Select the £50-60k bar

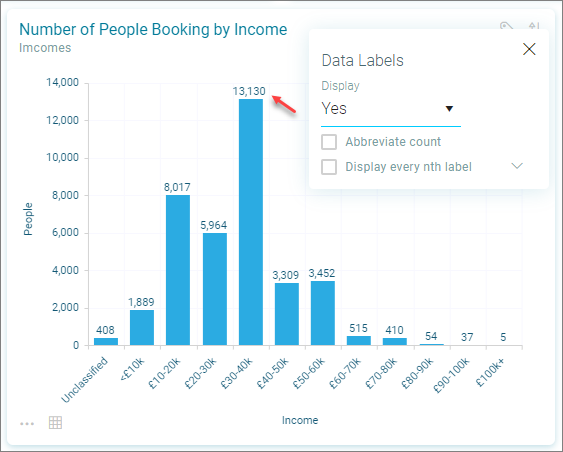click(323, 313)
